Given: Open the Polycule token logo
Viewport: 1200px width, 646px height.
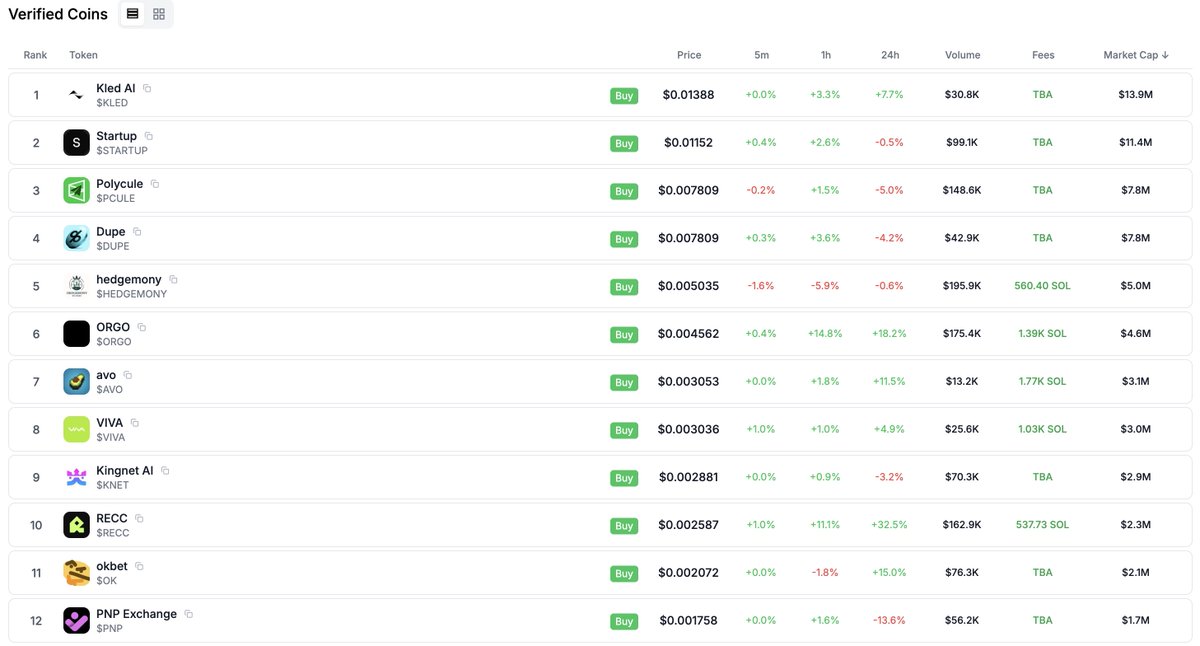Looking at the screenshot, I should [x=77, y=191].
